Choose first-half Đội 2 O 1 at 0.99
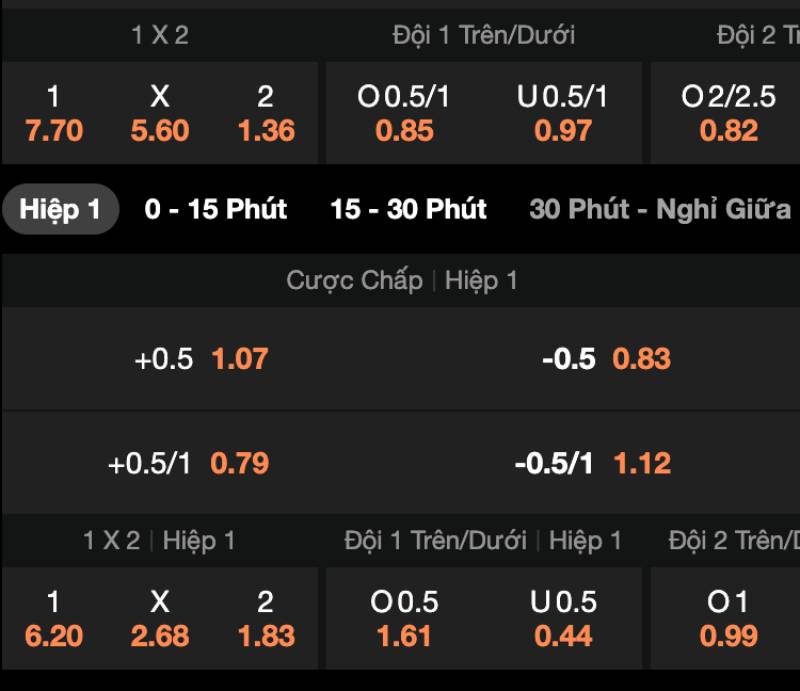 pyautogui.click(x=728, y=619)
